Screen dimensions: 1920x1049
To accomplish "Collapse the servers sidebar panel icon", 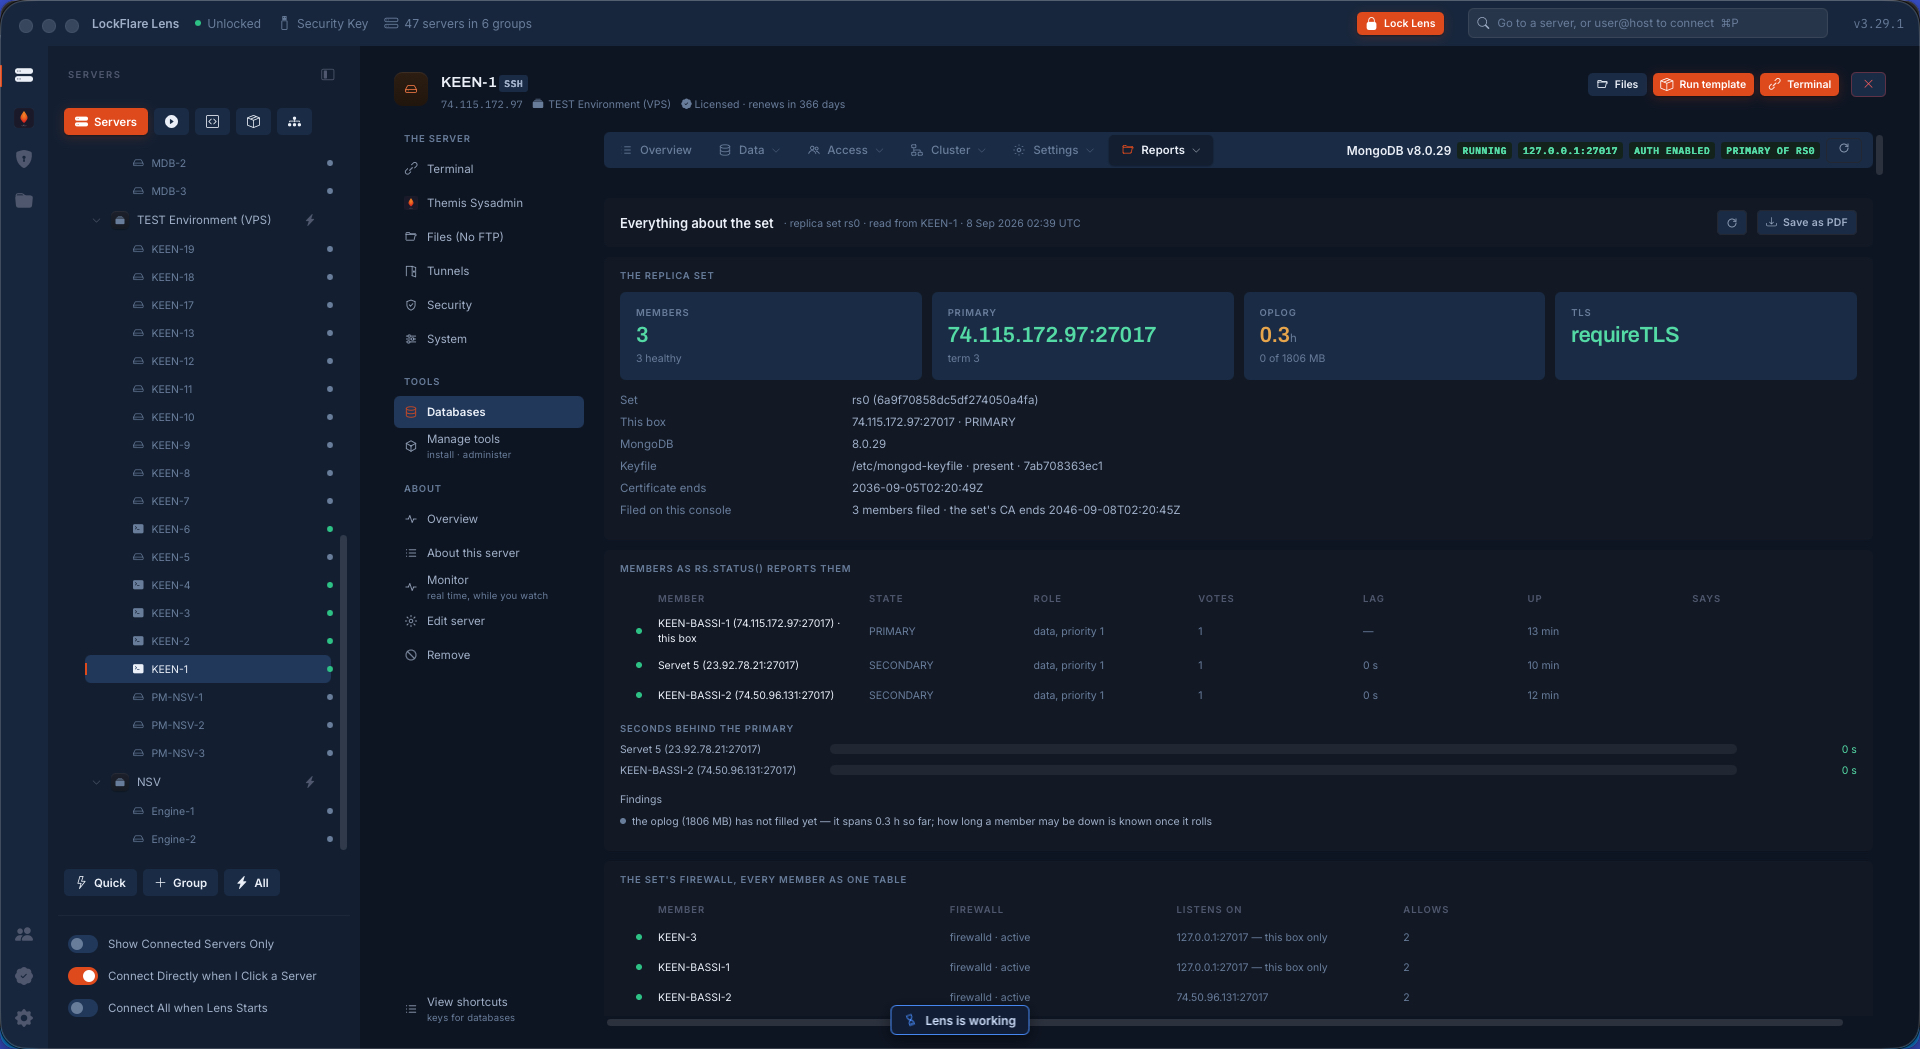I will [328, 74].
